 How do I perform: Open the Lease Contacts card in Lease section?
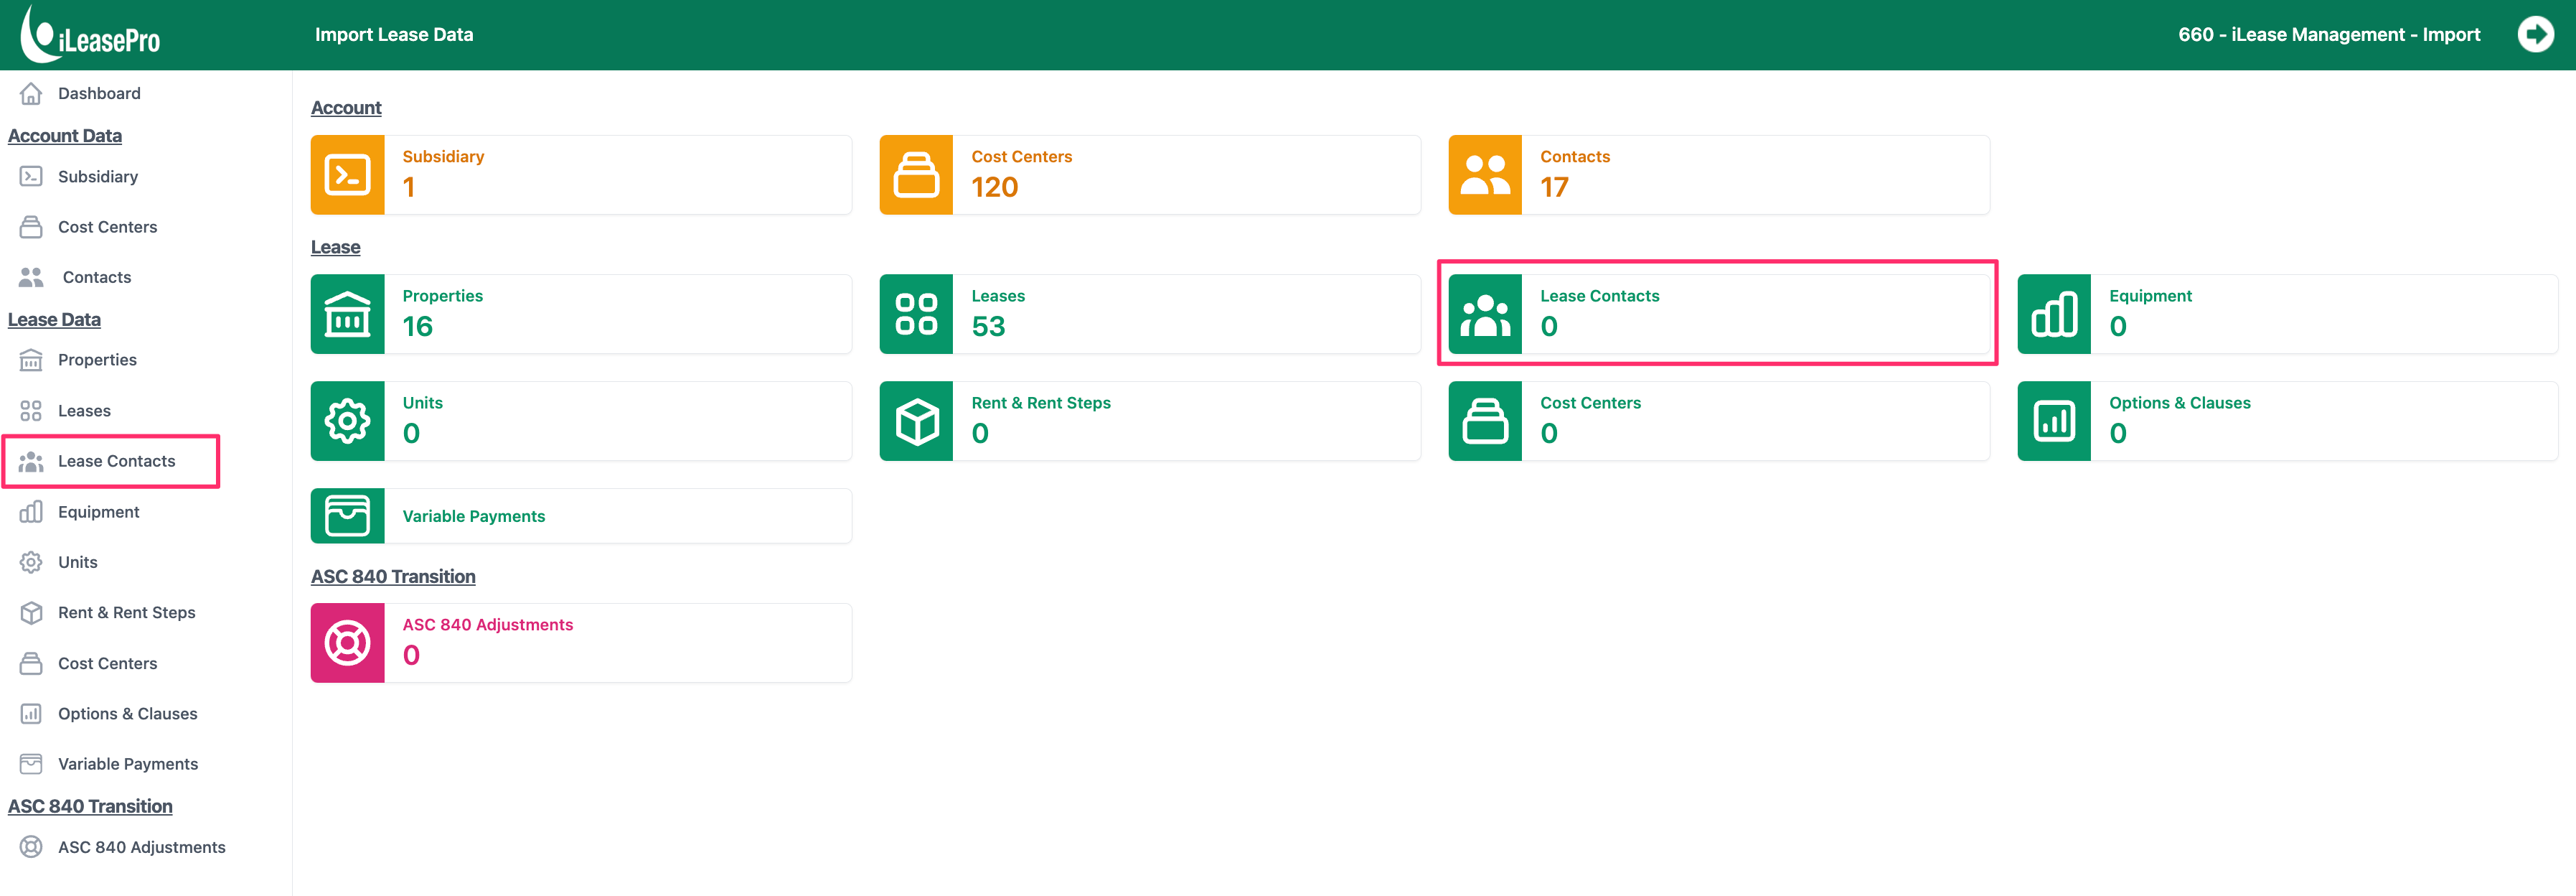click(x=1718, y=314)
